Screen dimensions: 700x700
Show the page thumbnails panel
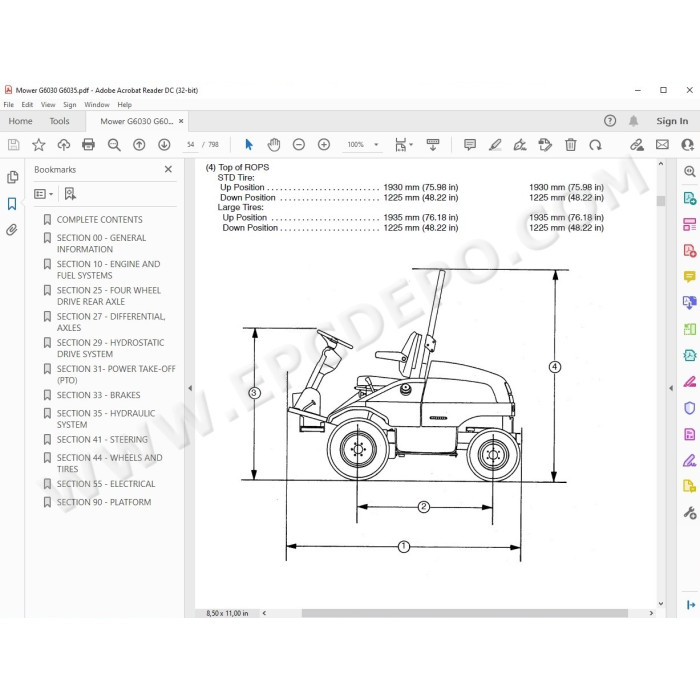[x=12, y=177]
